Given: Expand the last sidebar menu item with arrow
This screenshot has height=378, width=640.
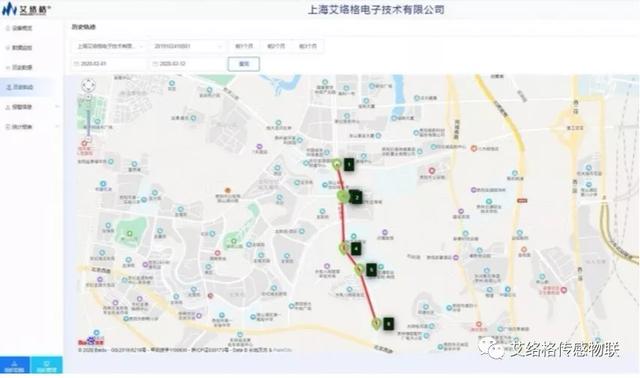Looking at the screenshot, I should point(32,127).
